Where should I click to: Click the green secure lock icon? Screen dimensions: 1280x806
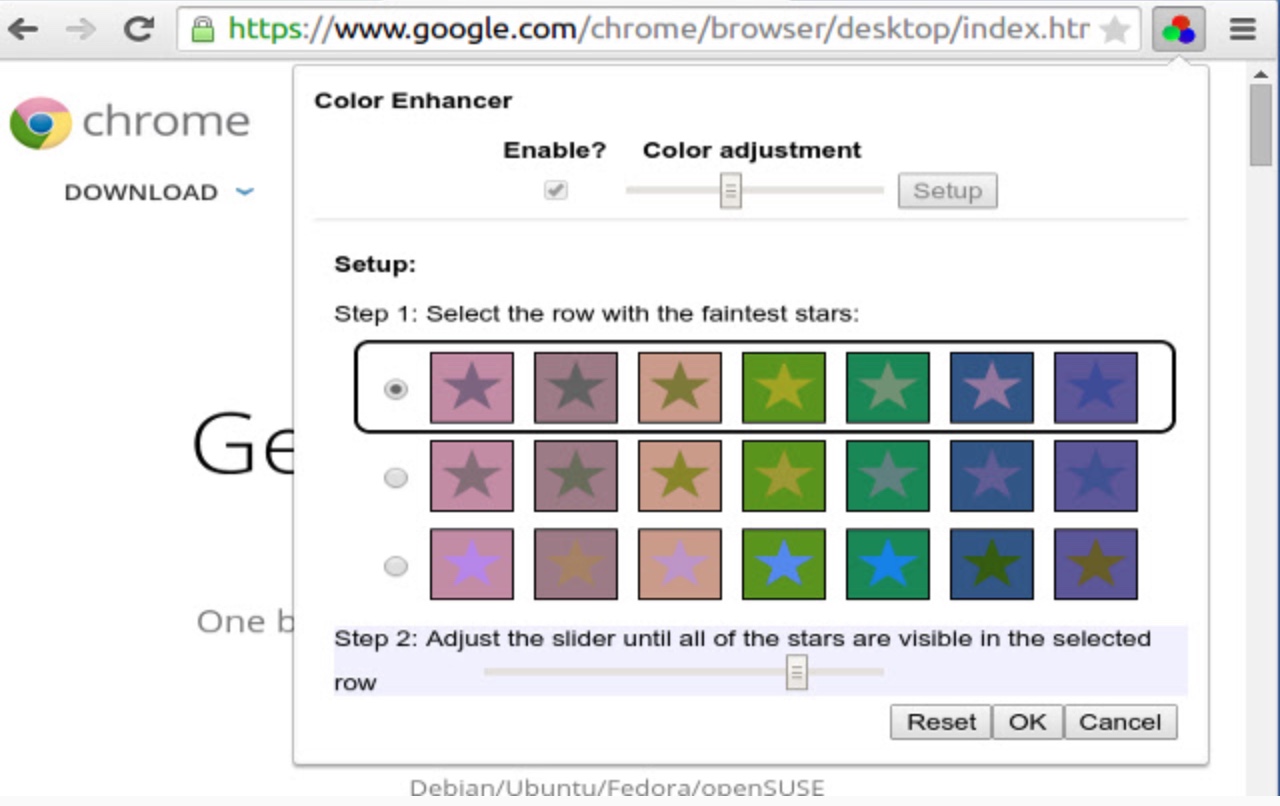tap(203, 30)
